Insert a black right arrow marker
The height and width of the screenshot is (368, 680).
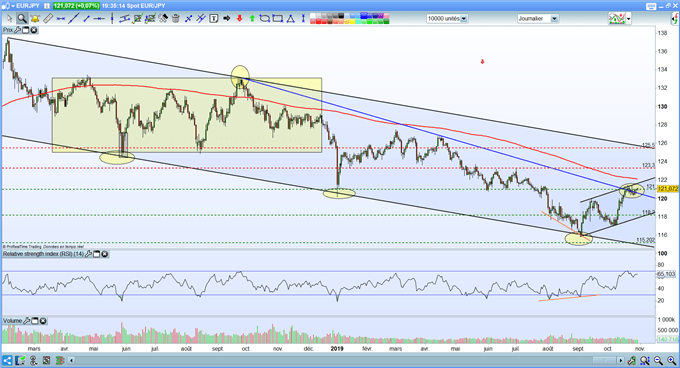226,19
